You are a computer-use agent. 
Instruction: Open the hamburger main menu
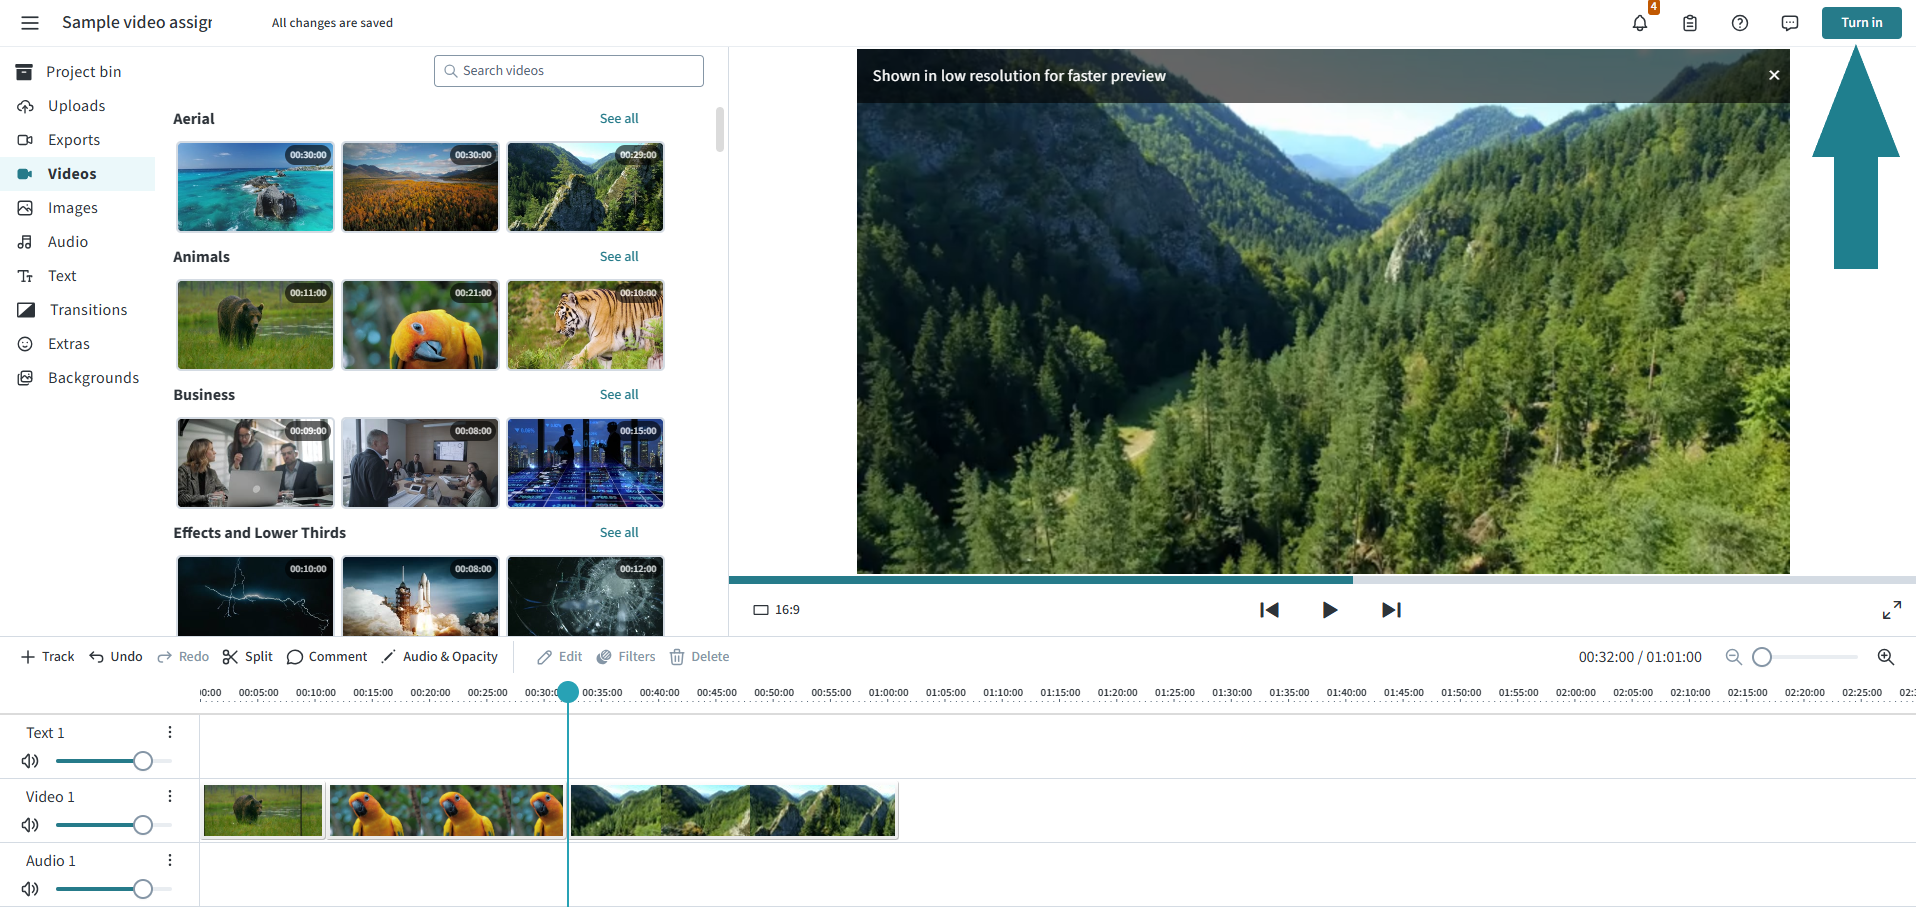click(x=30, y=22)
